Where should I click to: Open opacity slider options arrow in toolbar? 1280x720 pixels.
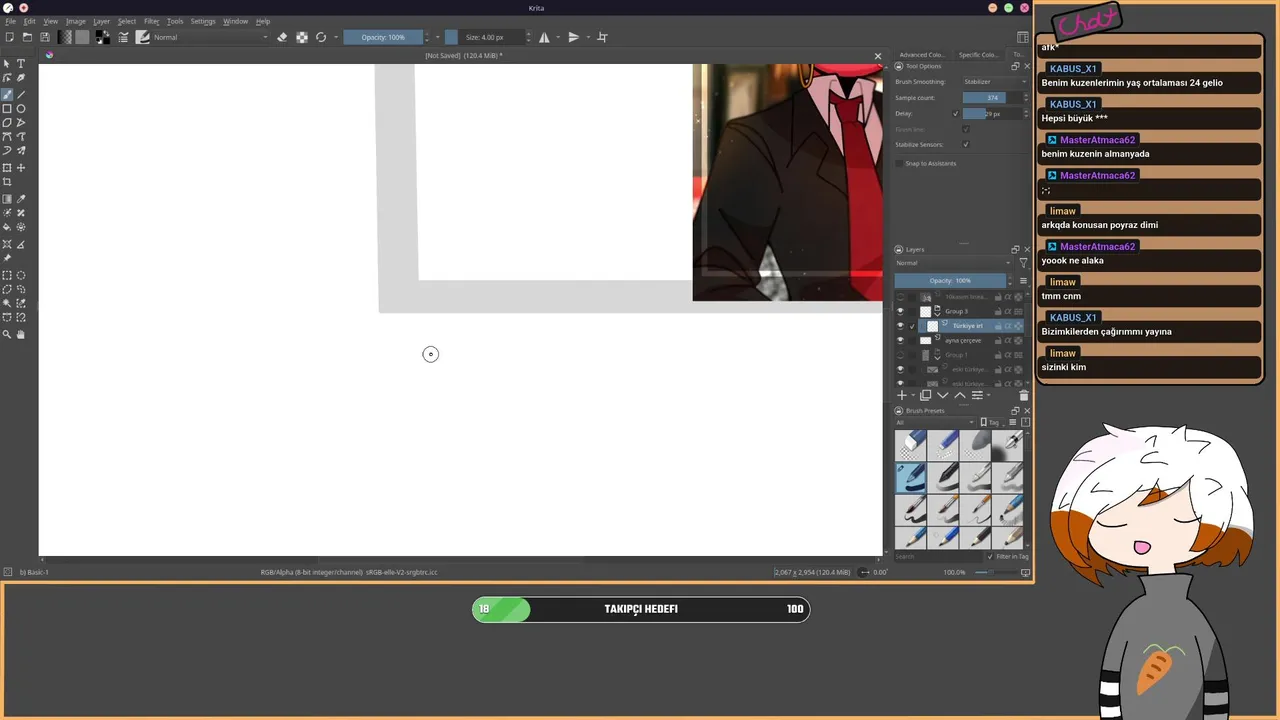(x=437, y=37)
